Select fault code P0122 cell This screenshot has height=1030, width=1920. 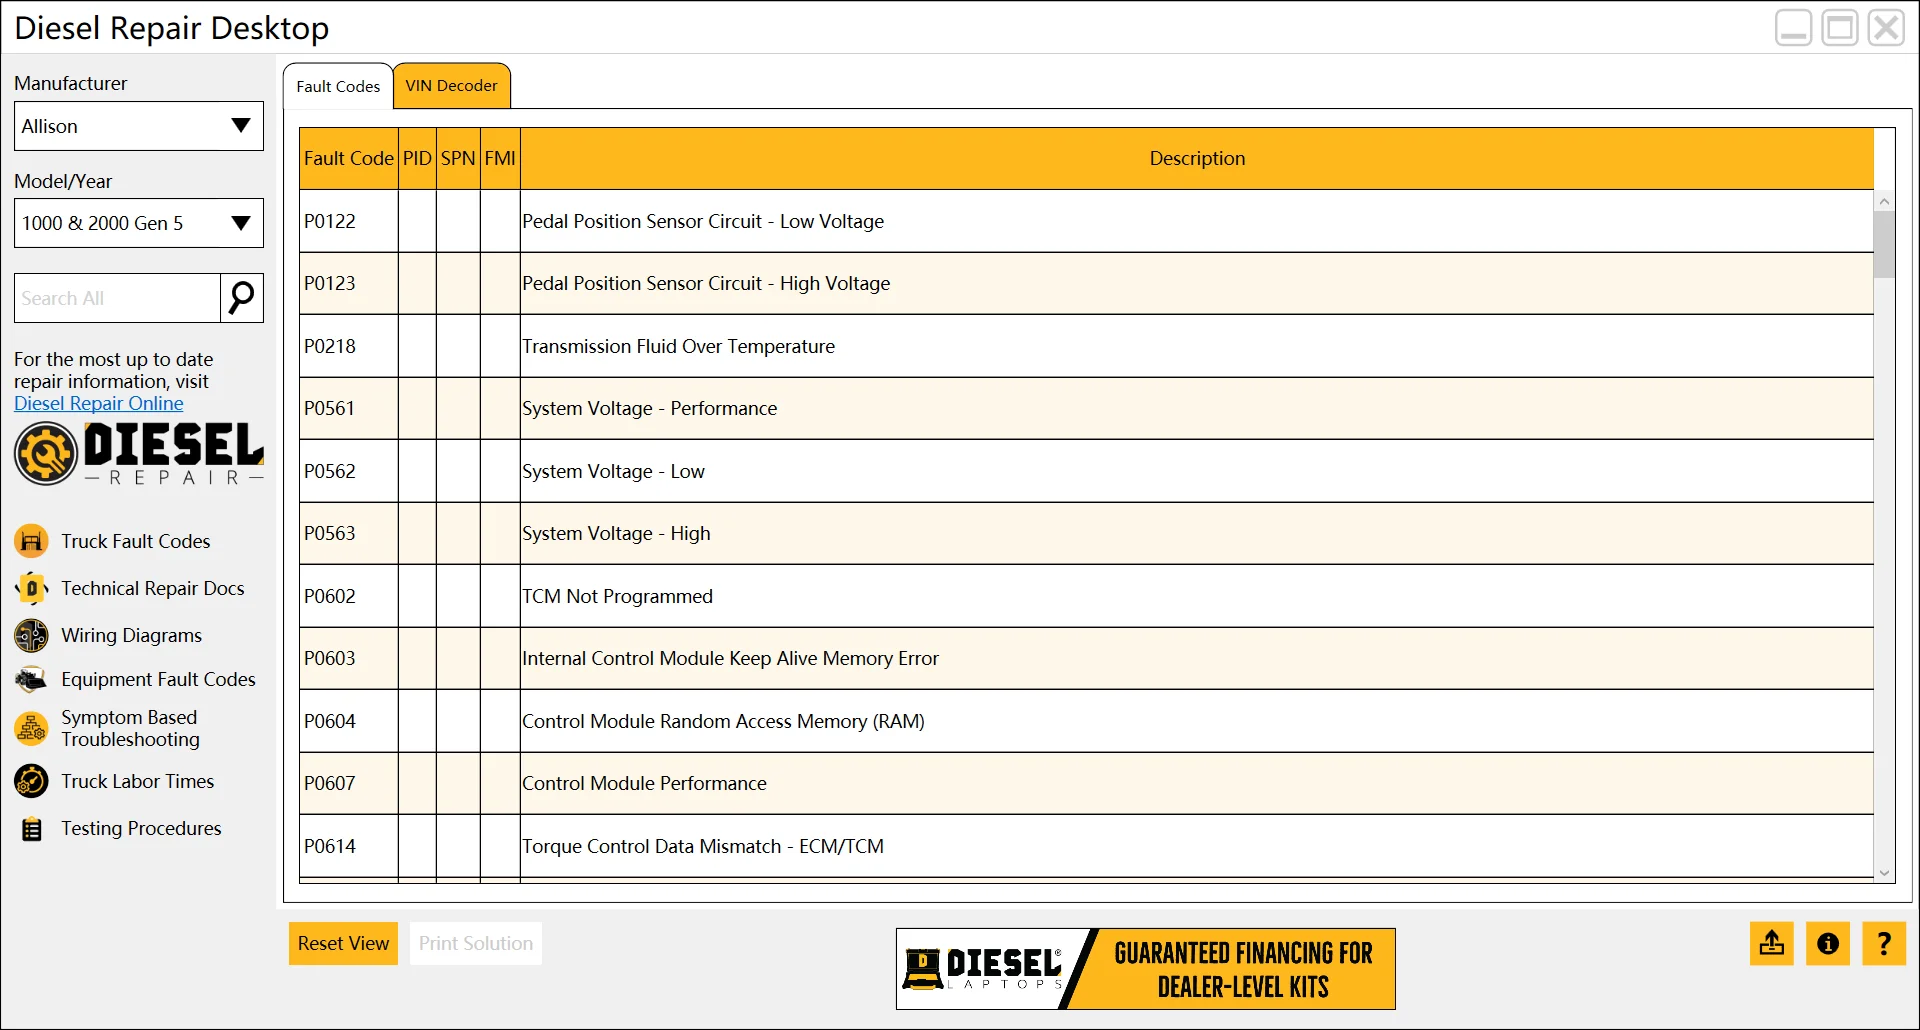pos(348,221)
